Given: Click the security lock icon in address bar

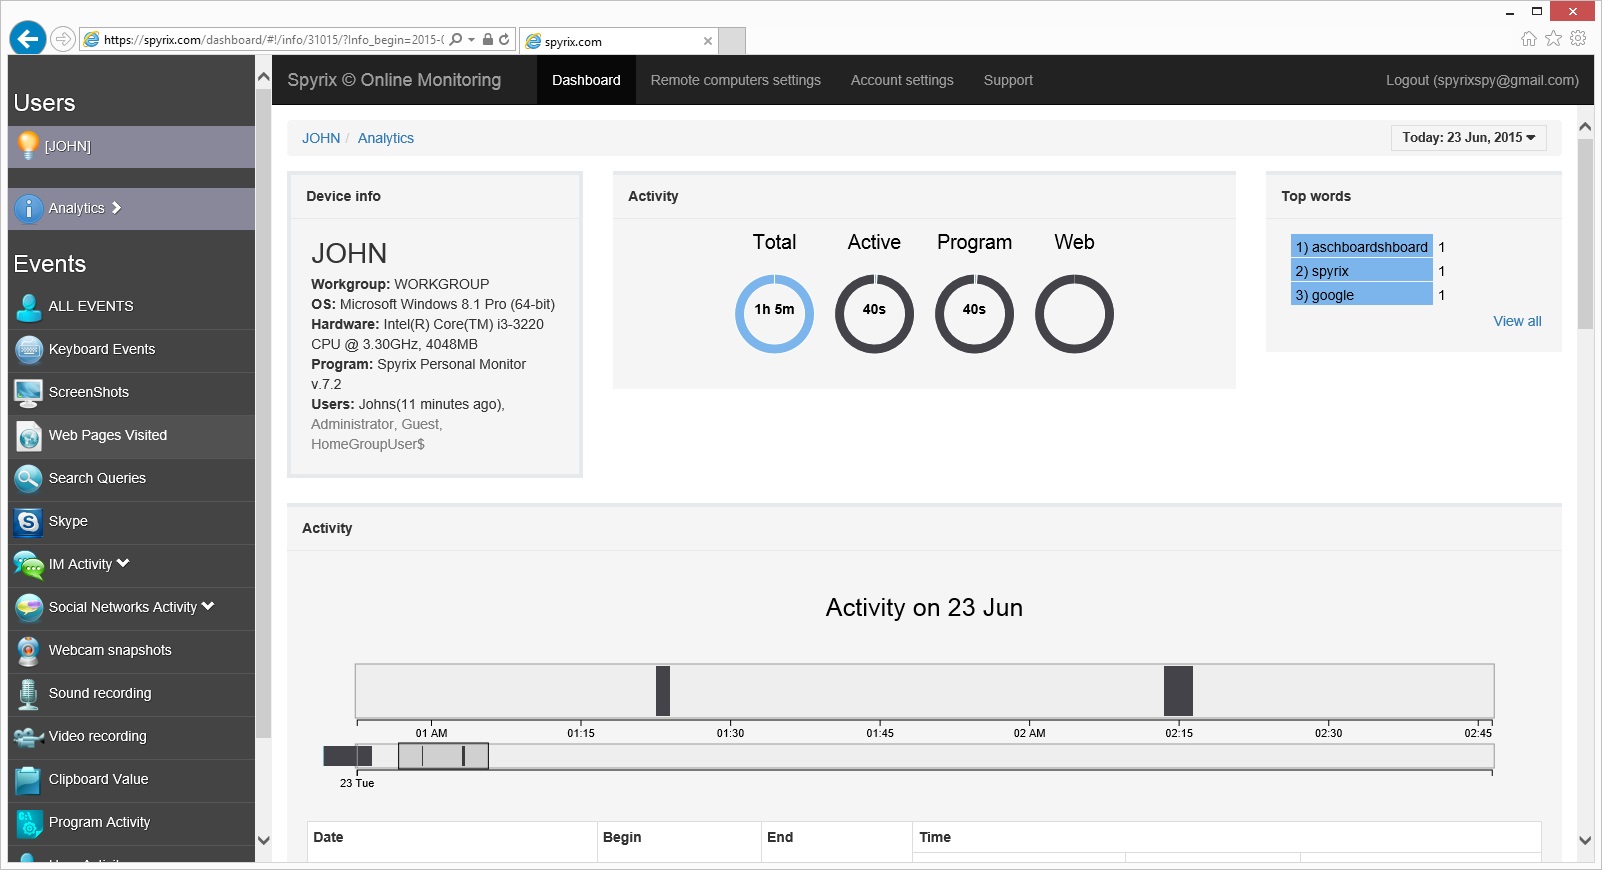Looking at the screenshot, I should (x=488, y=40).
